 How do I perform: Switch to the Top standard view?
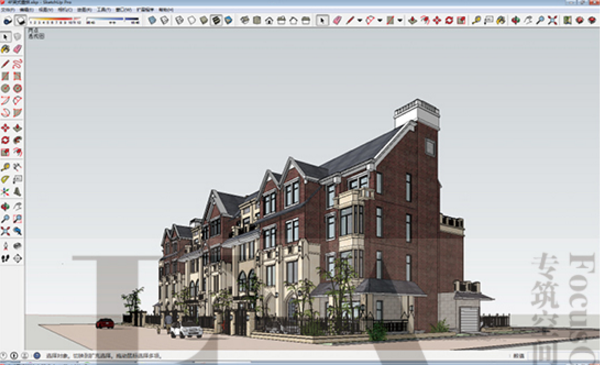257,20
